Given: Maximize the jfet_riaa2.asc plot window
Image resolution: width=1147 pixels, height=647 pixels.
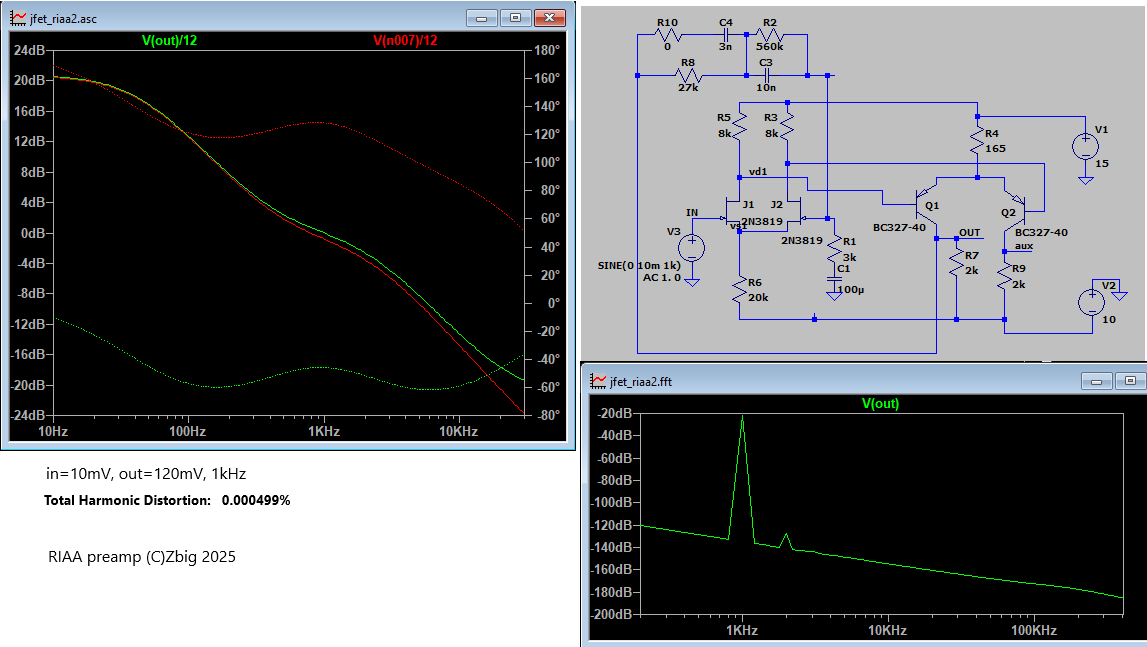Looking at the screenshot, I should click(515, 18).
